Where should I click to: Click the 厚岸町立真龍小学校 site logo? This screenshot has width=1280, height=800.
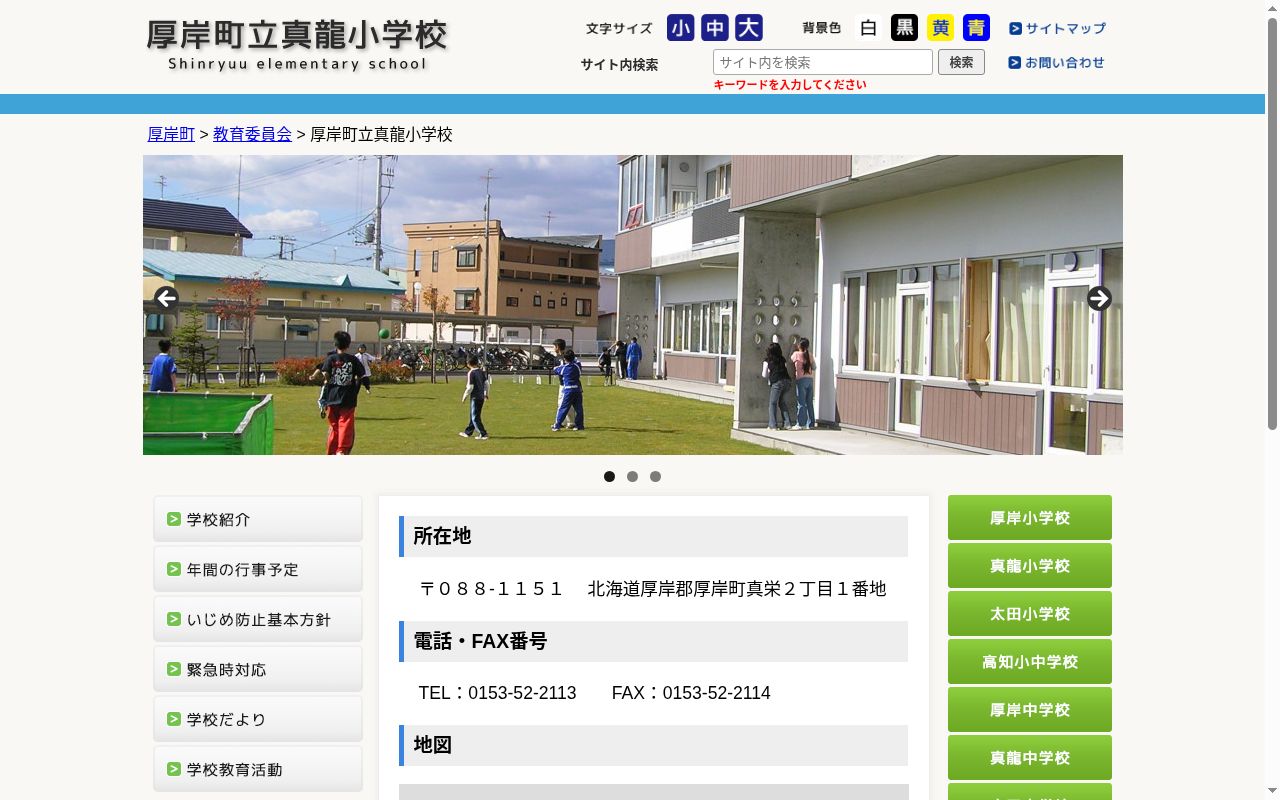(x=298, y=45)
